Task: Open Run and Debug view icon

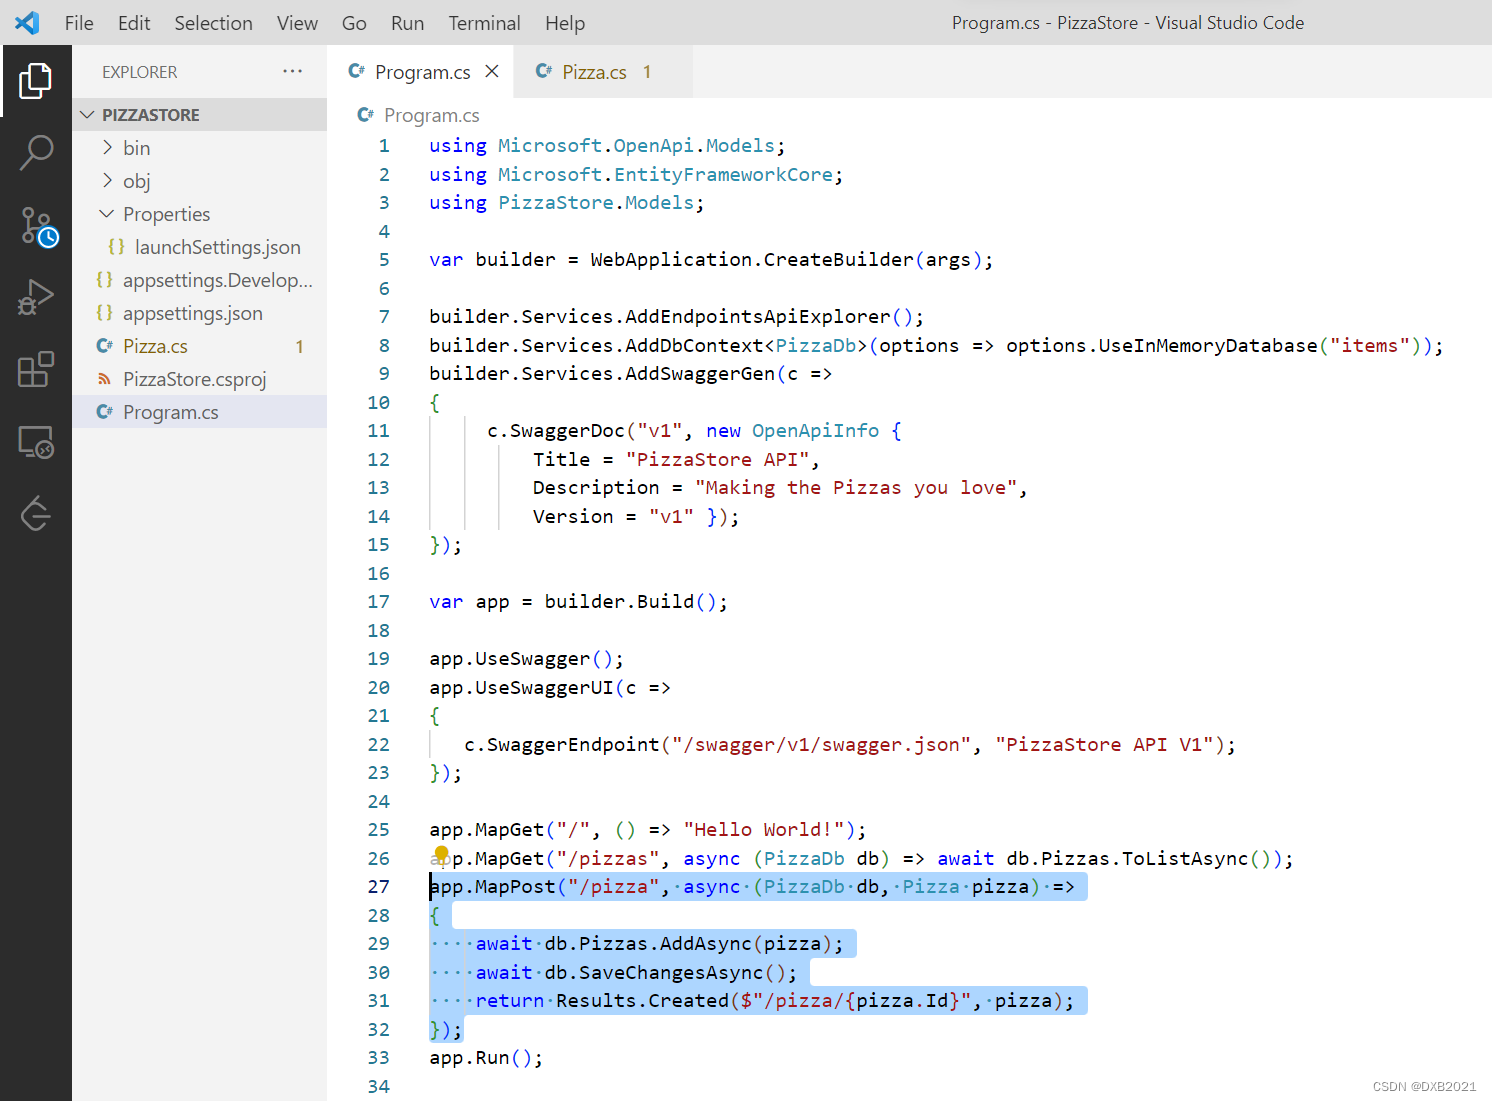Action: (x=35, y=298)
